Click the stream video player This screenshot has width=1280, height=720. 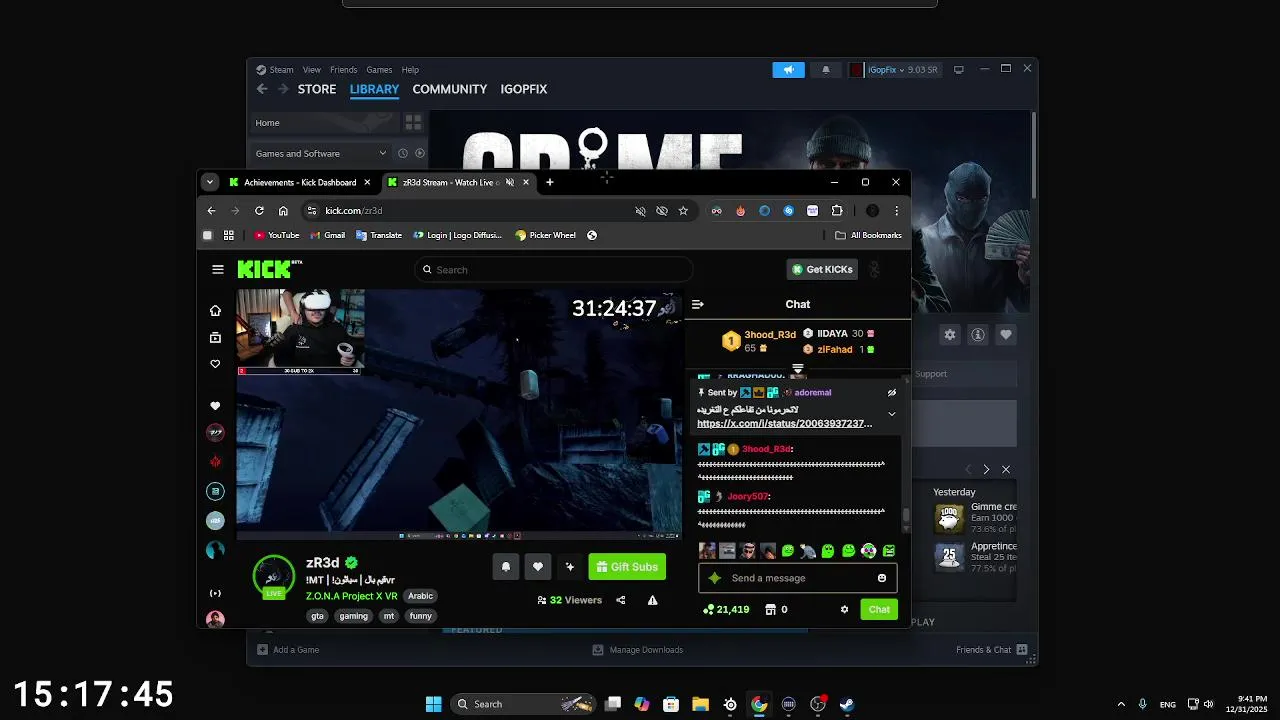[x=459, y=414]
